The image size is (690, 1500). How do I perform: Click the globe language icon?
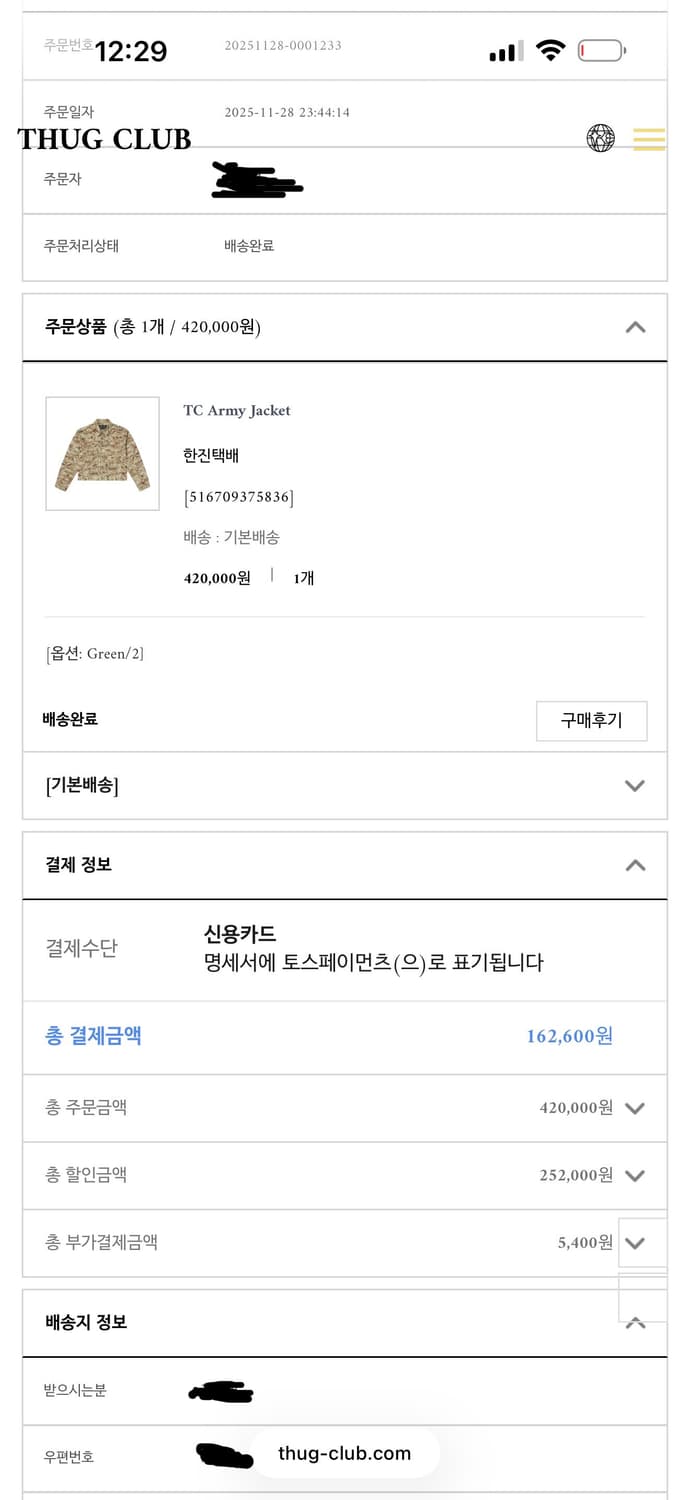pyautogui.click(x=599, y=139)
